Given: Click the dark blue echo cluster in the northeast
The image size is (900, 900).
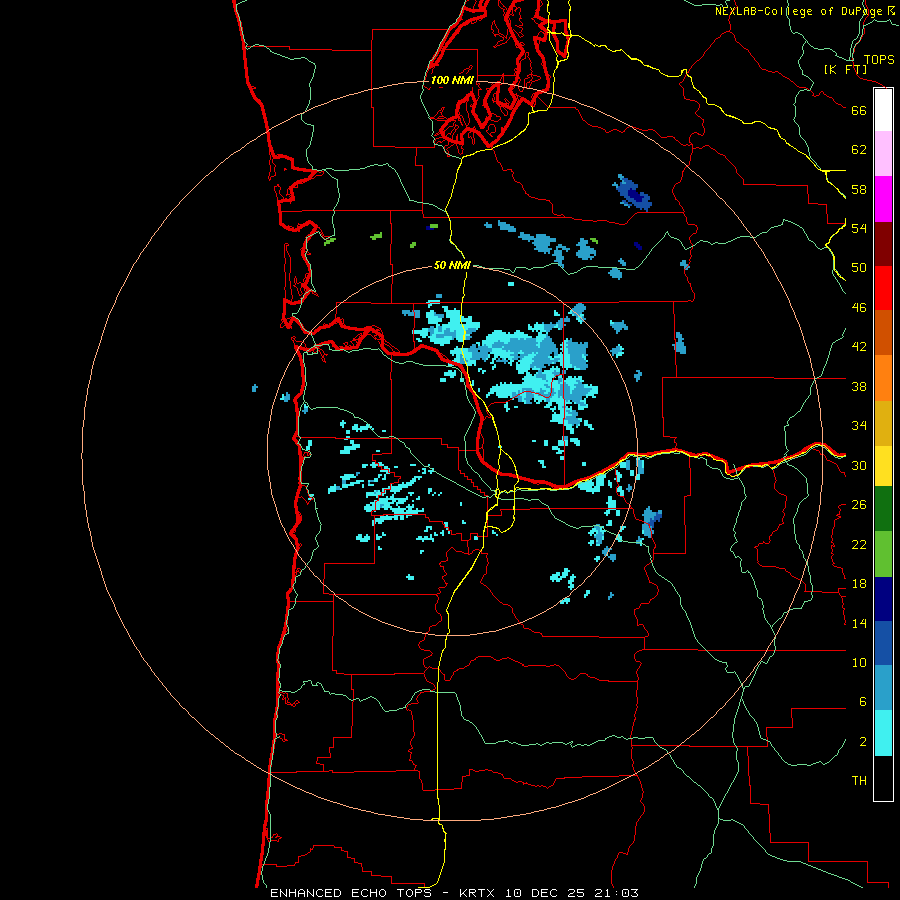Looking at the screenshot, I should click(x=633, y=193).
